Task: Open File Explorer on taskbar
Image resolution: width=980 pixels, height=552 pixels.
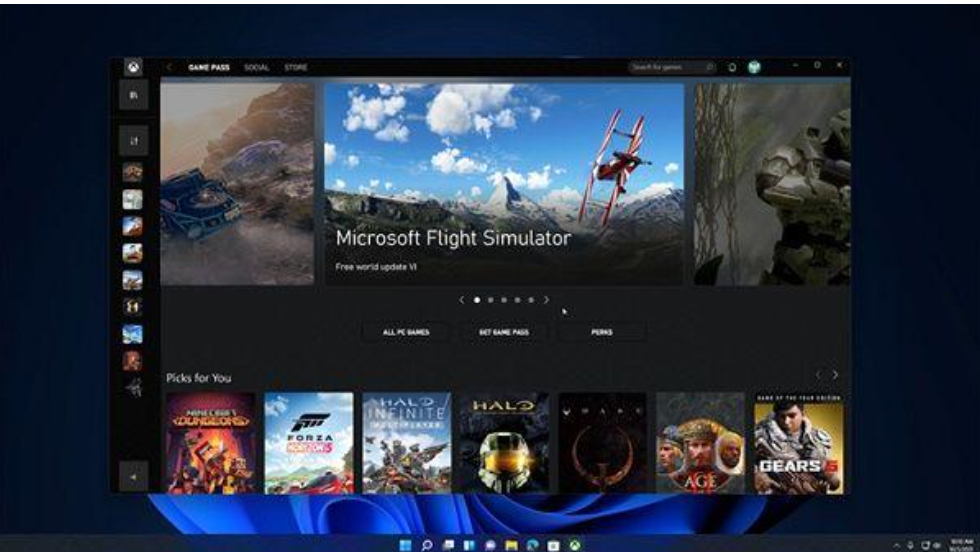Action: click(x=511, y=545)
